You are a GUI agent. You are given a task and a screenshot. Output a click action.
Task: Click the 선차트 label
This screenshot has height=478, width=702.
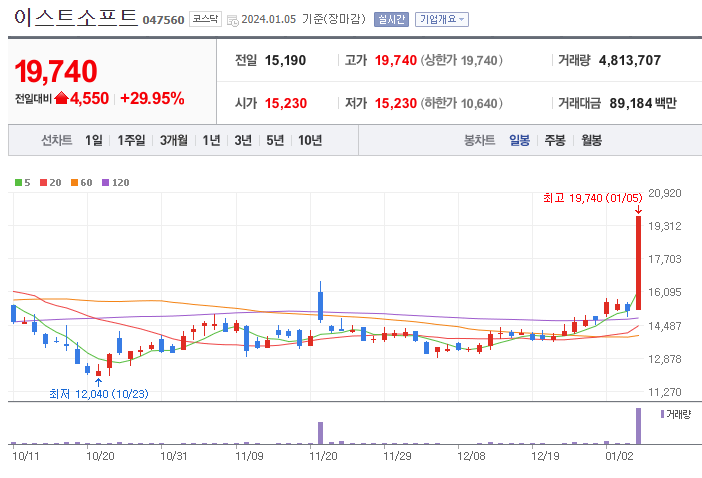[x=56, y=141]
